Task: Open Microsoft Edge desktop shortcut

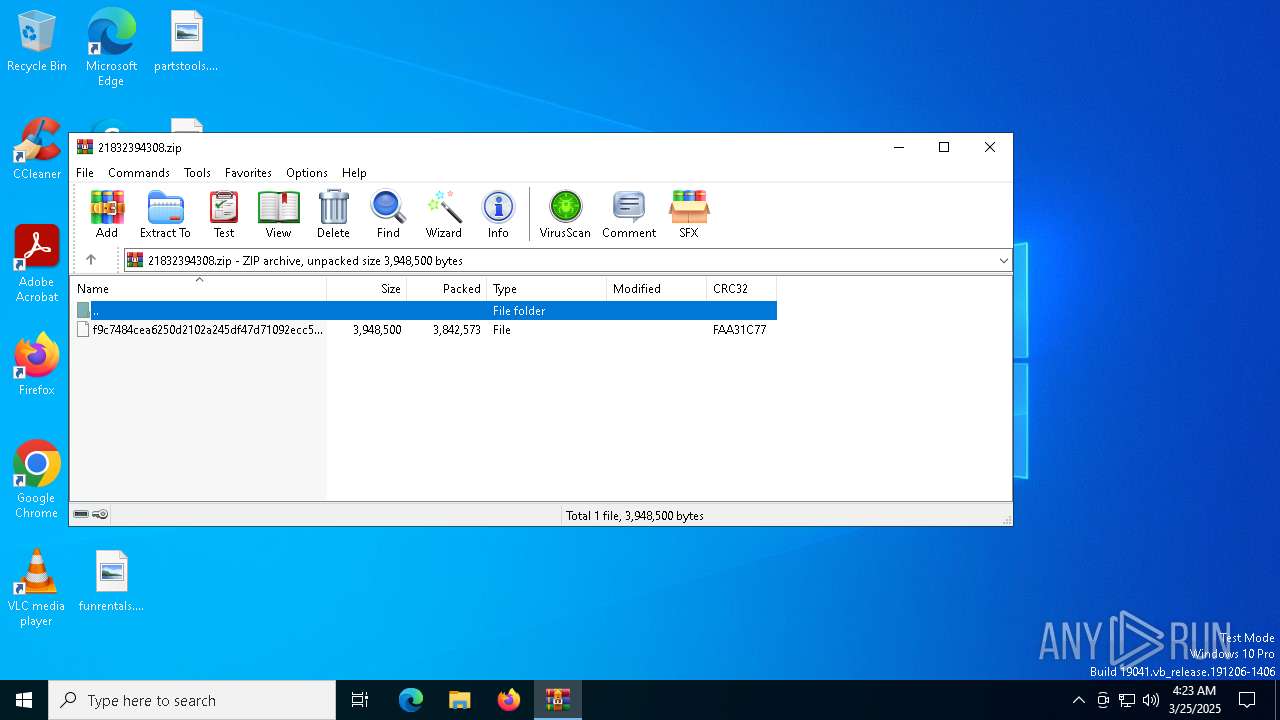Action: point(111,48)
